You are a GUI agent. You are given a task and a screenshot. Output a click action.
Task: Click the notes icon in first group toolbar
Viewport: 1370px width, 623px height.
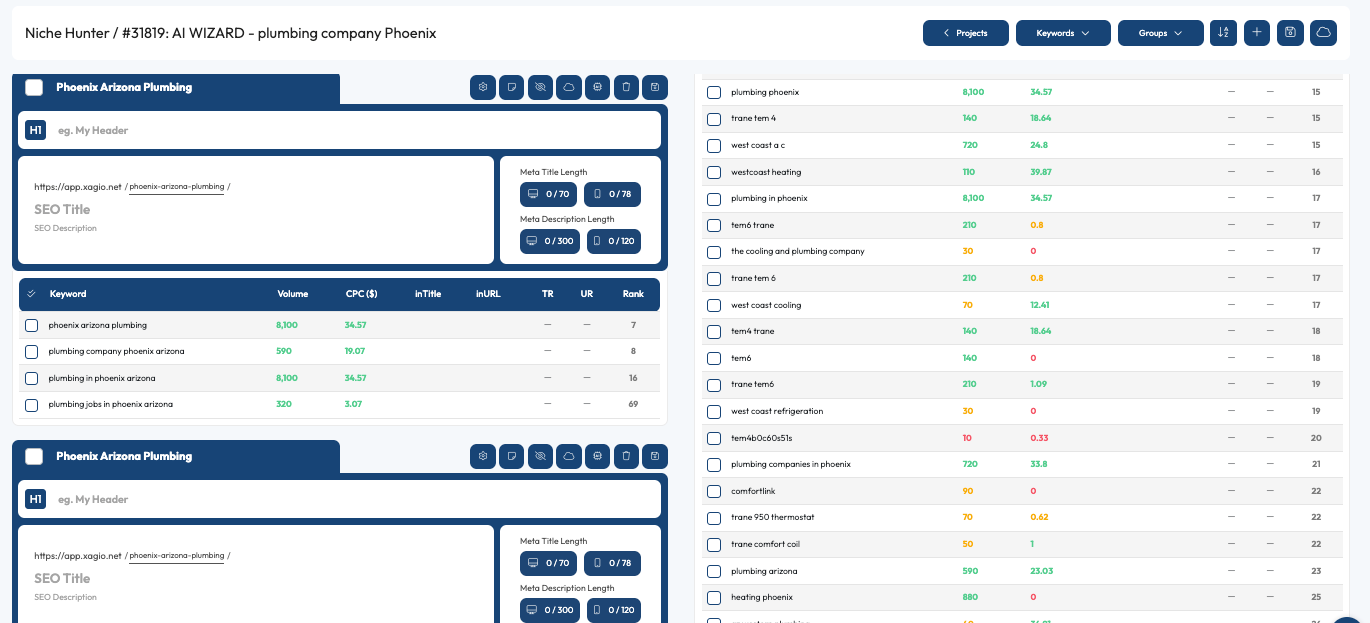[511, 87]
